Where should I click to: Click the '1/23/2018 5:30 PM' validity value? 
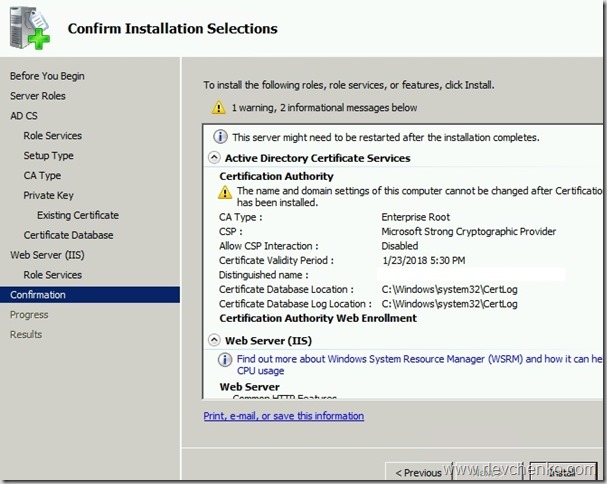424,260
